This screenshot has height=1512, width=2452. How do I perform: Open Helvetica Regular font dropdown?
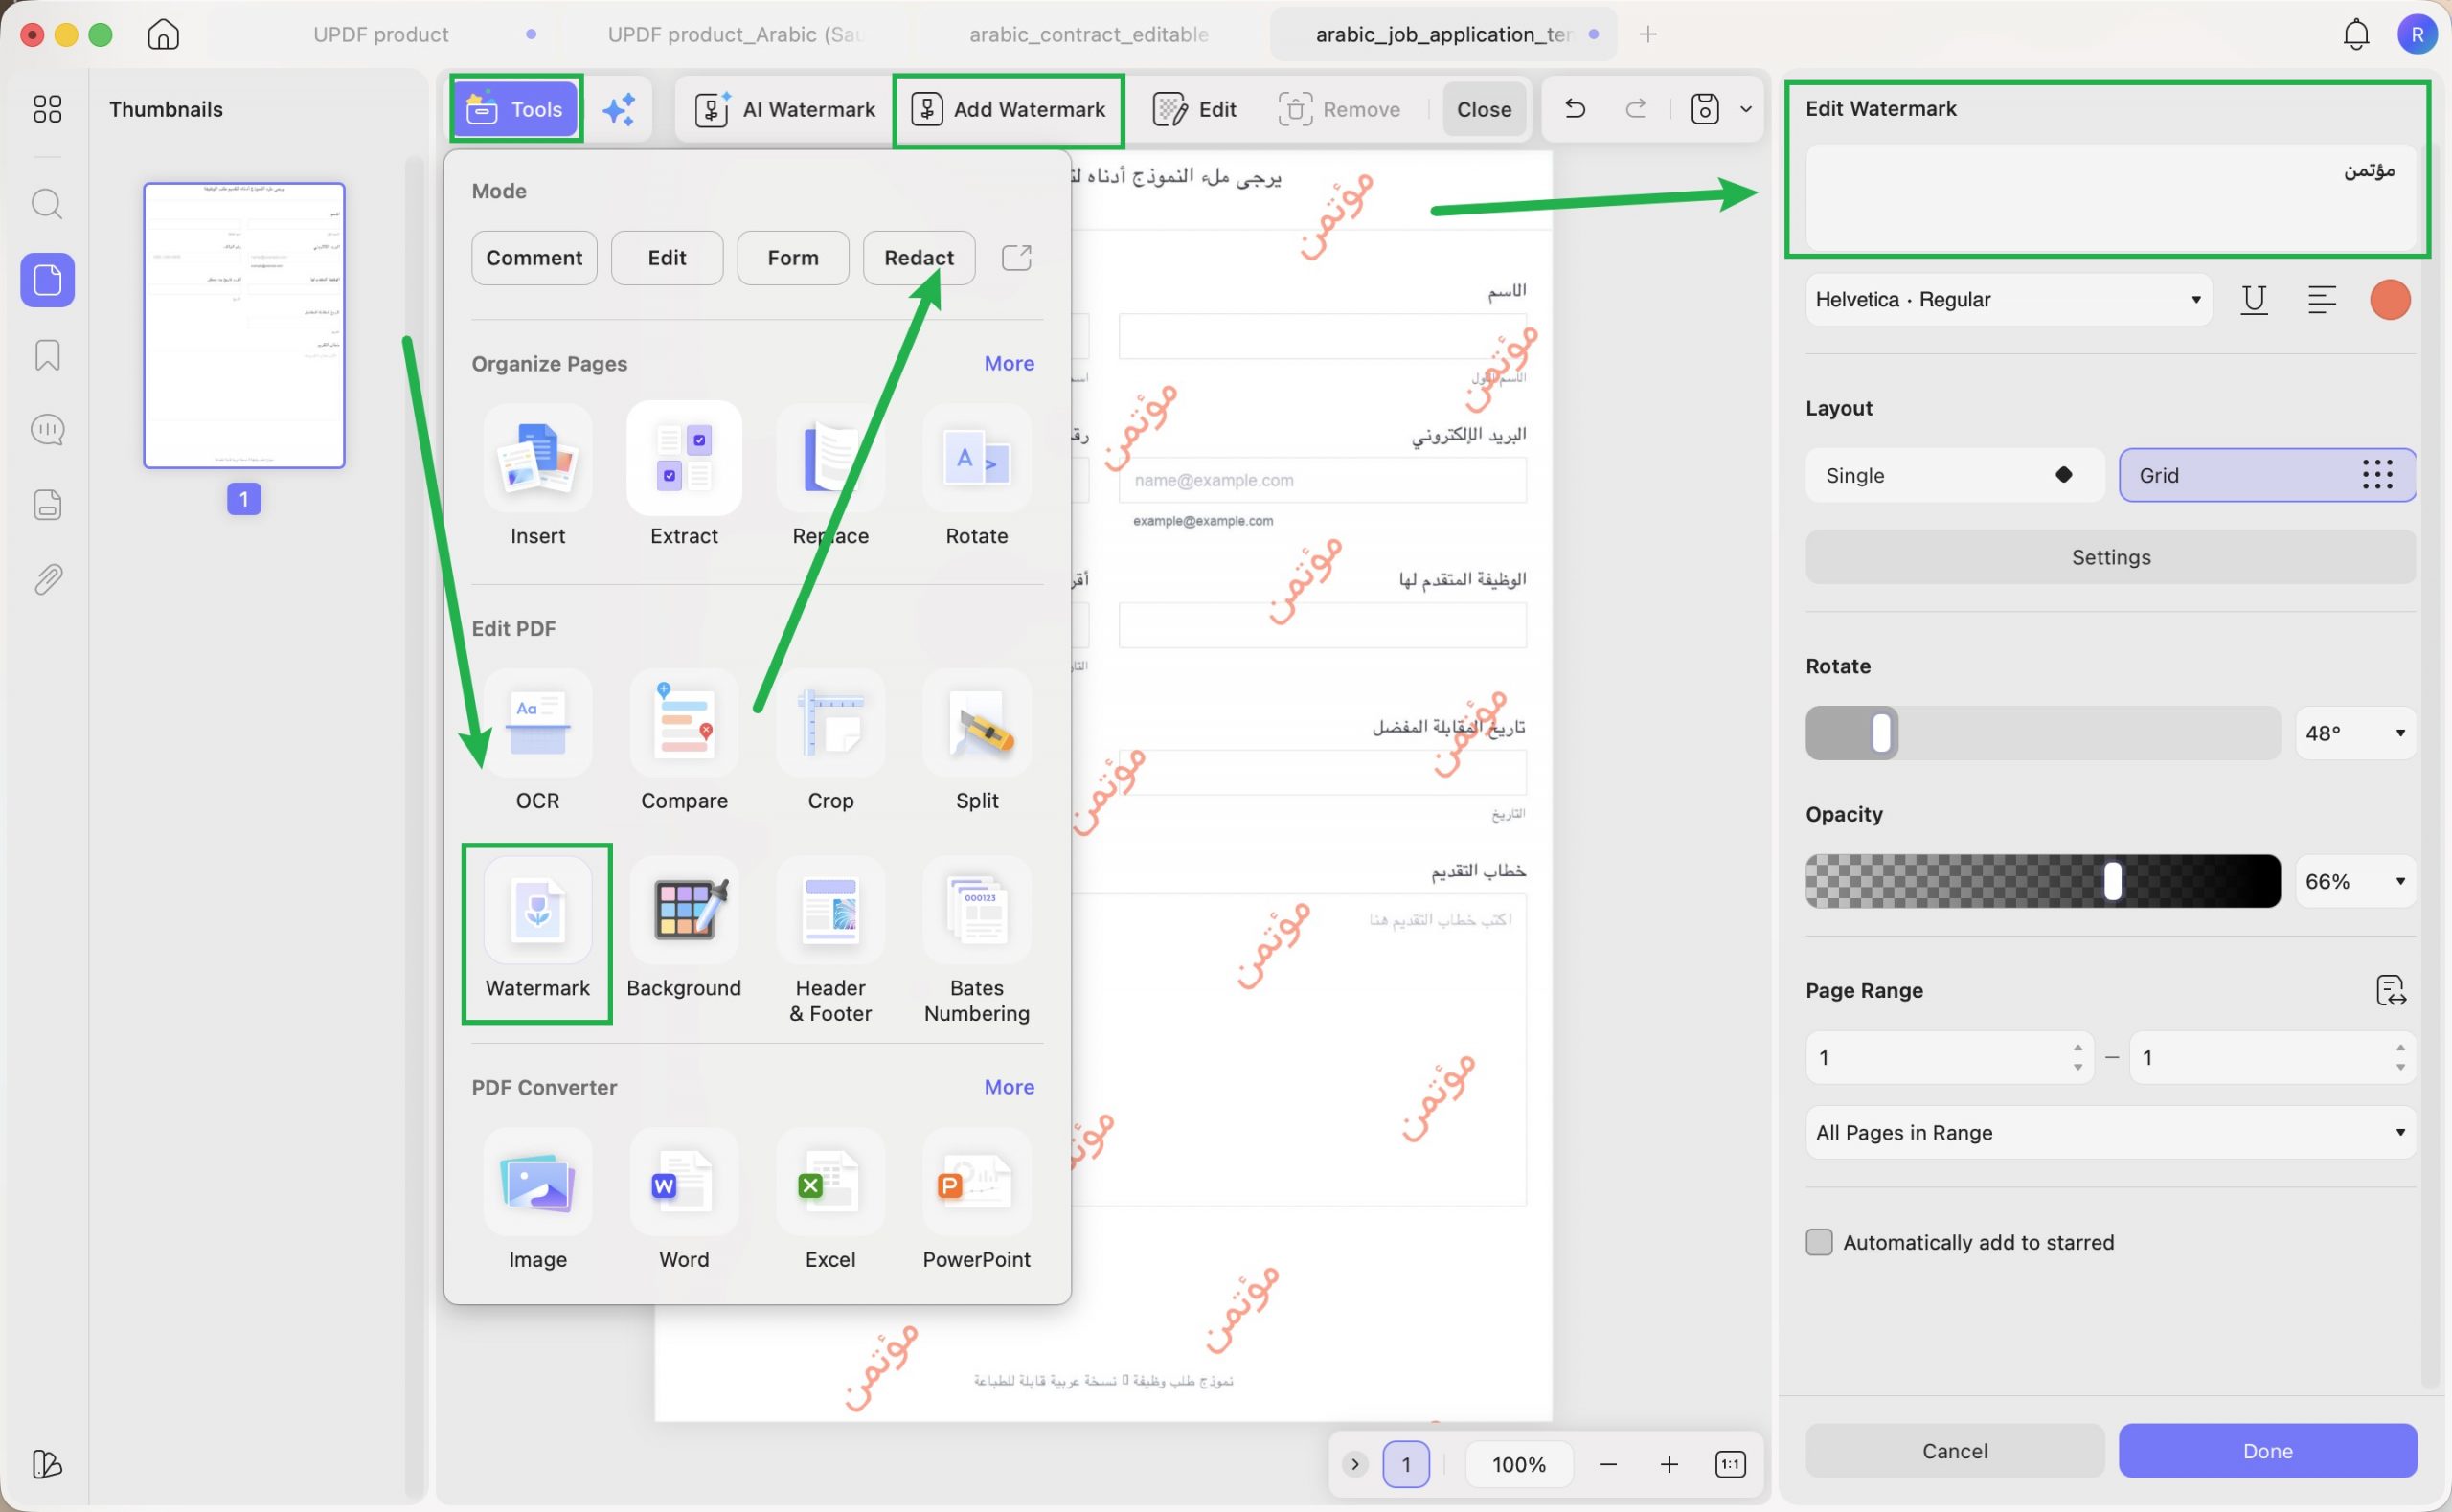(2008, 300)
